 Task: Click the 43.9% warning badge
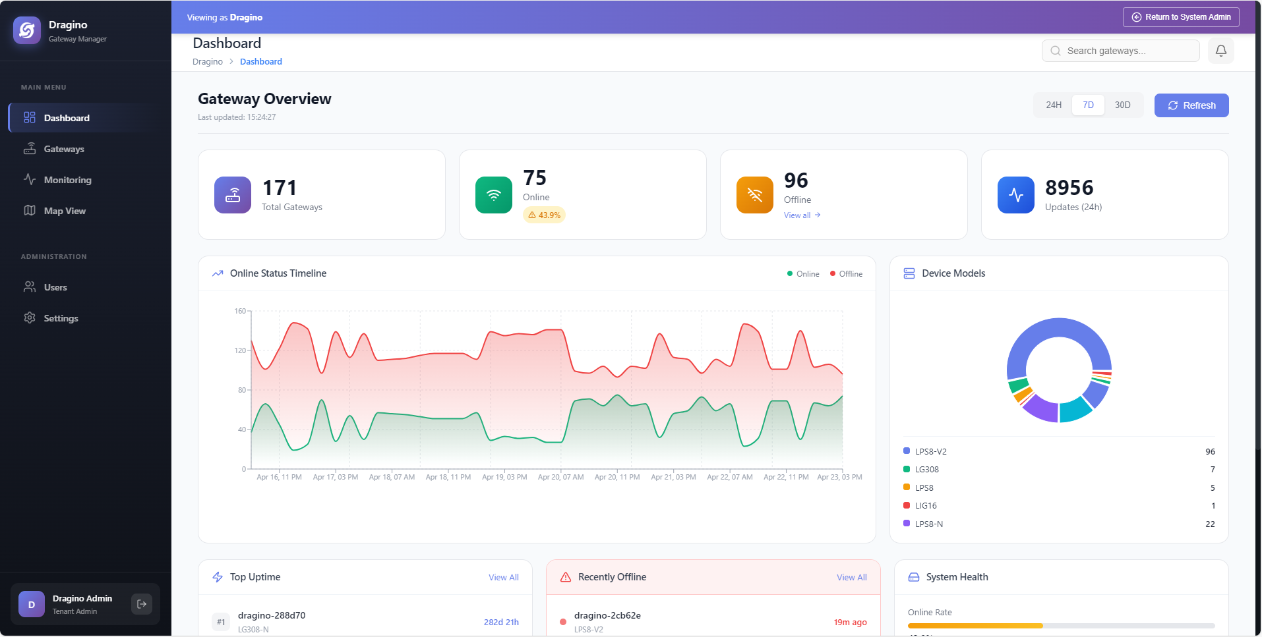coord(544,215)
